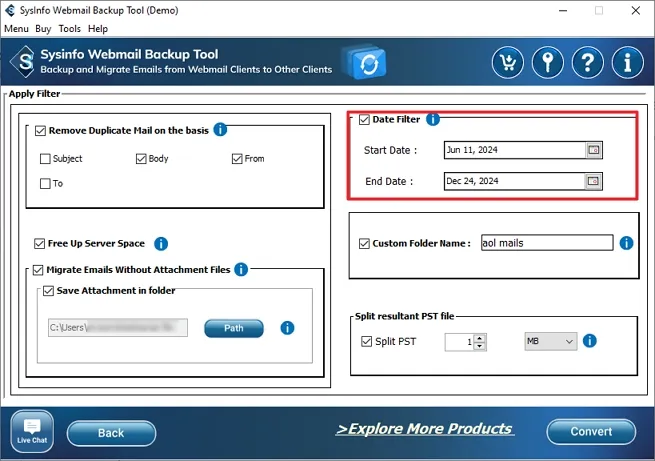Image resolution: width=655 pixels, height=461 pixels.
Task: Show info for Custom Folder Name
Action: click(x=626, y=243)
